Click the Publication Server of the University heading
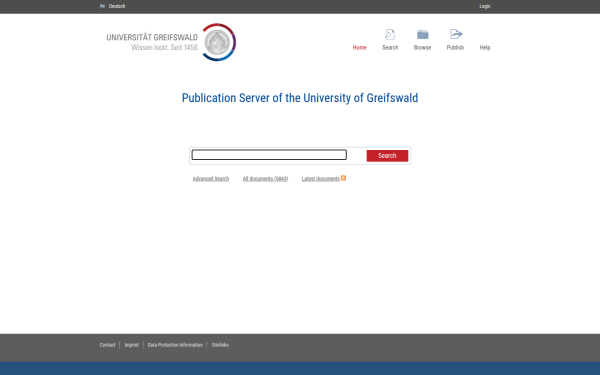 coord(300,98)
